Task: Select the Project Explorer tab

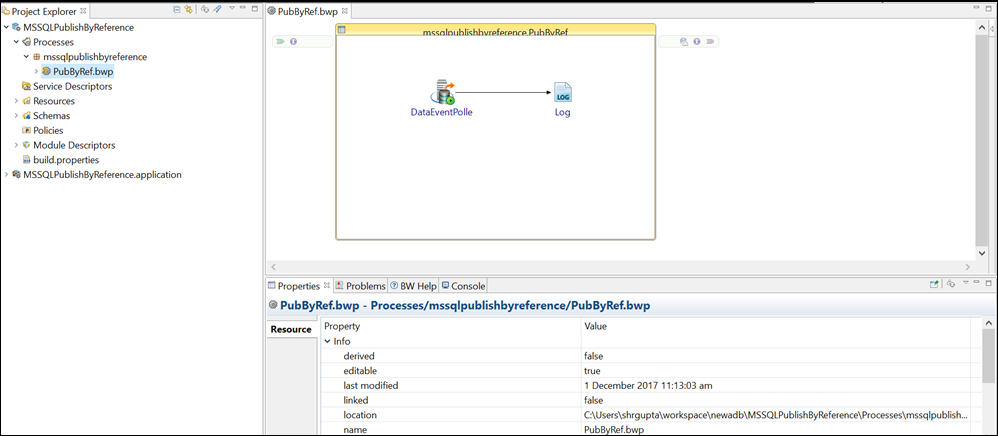Action: click(x=44, y=11)
